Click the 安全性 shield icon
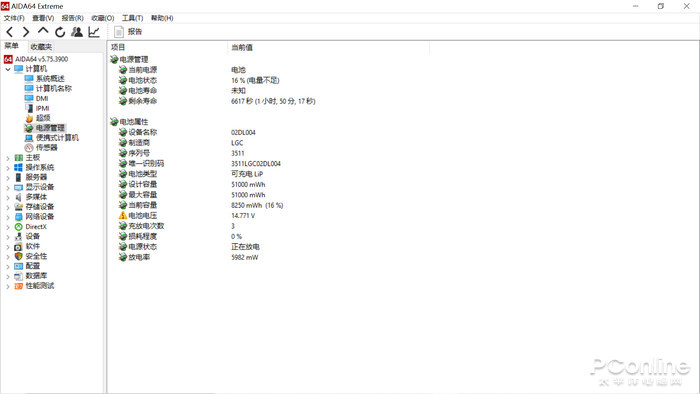 pyautogui.click(x=18, y=256)
